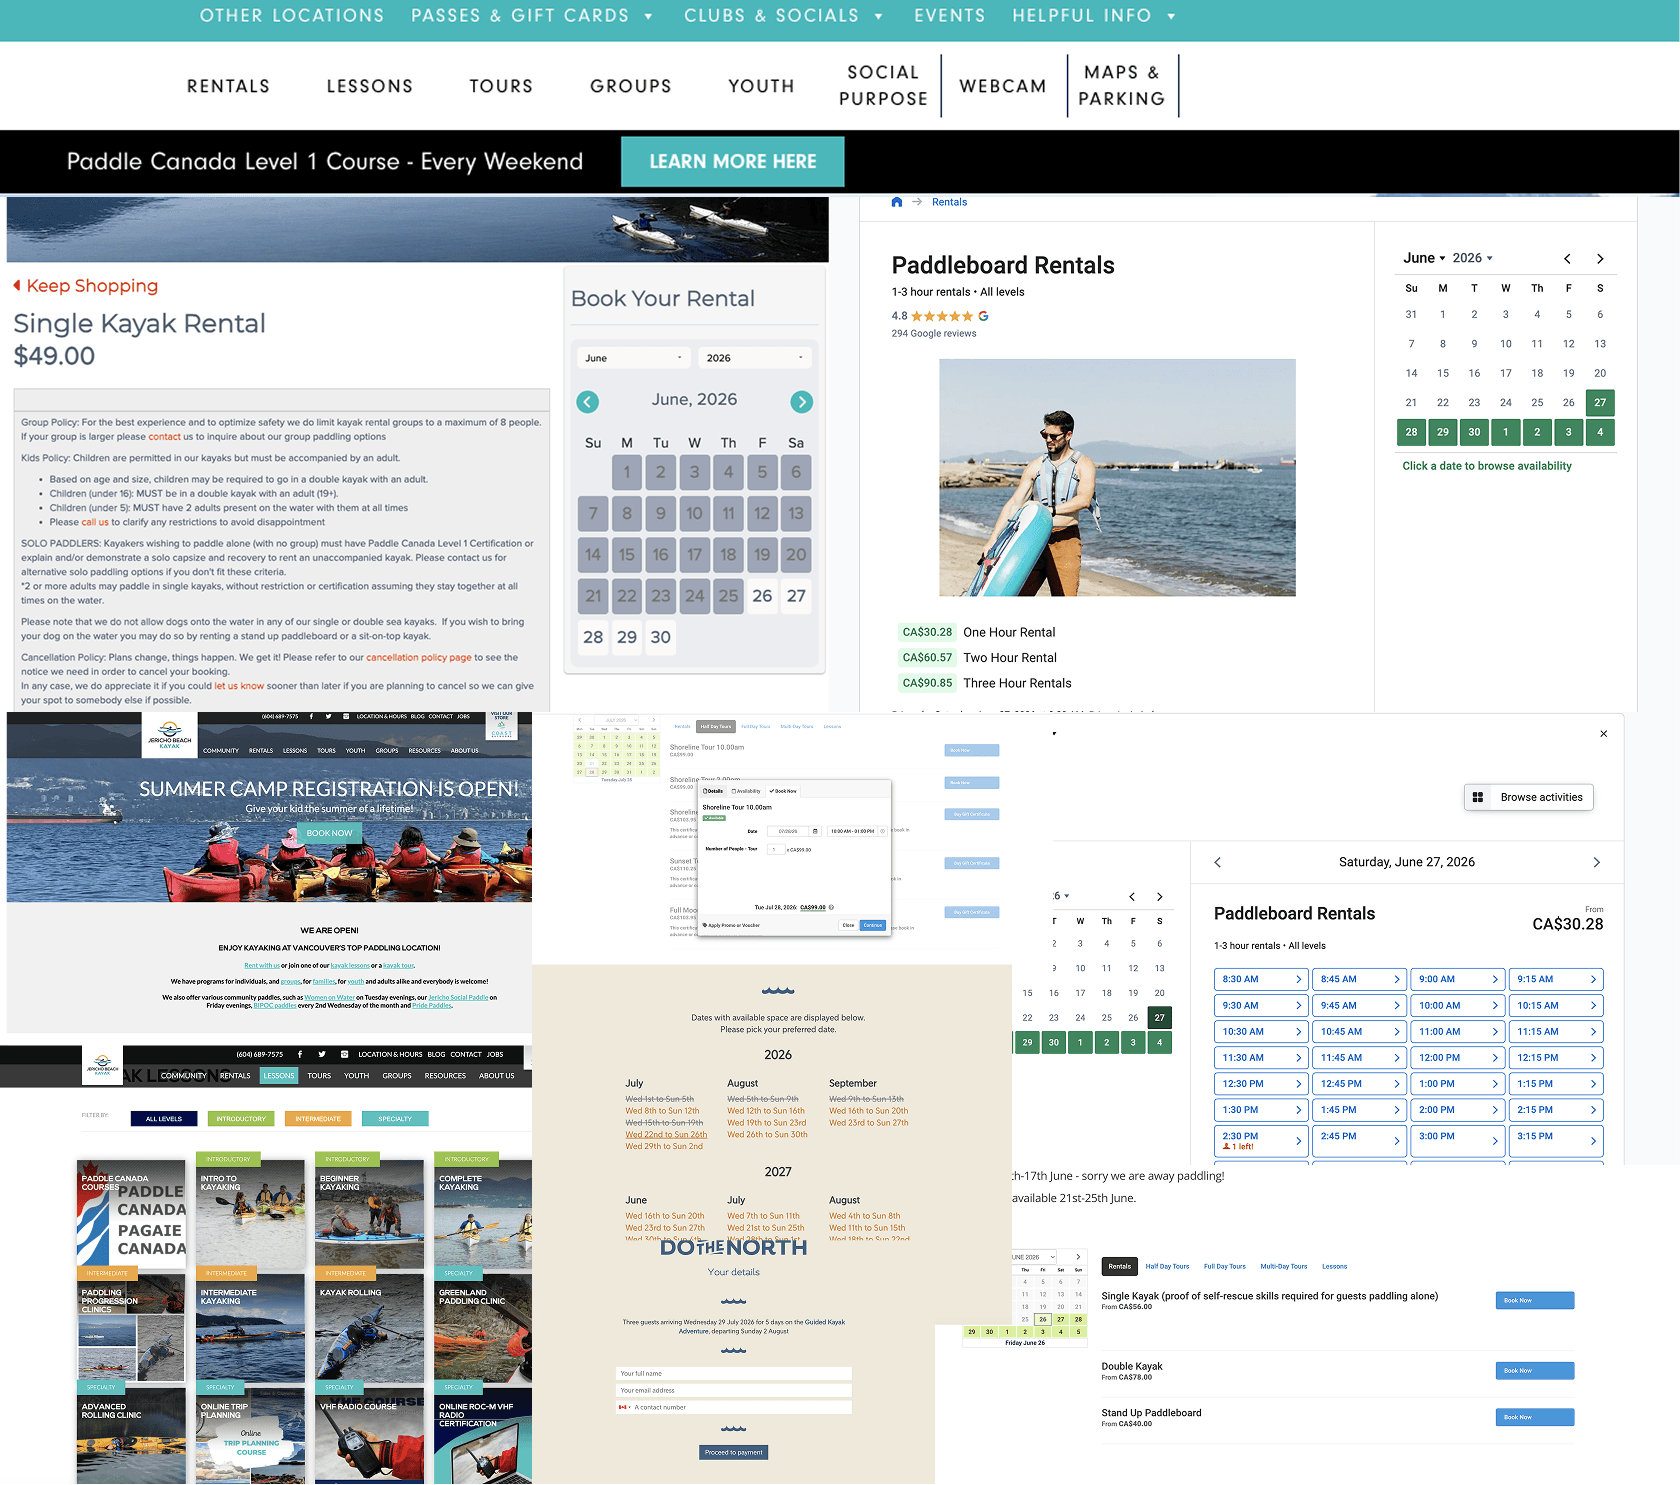Select the 10:00 AM paddleboard time slot

click(x=1457, y=1005)
